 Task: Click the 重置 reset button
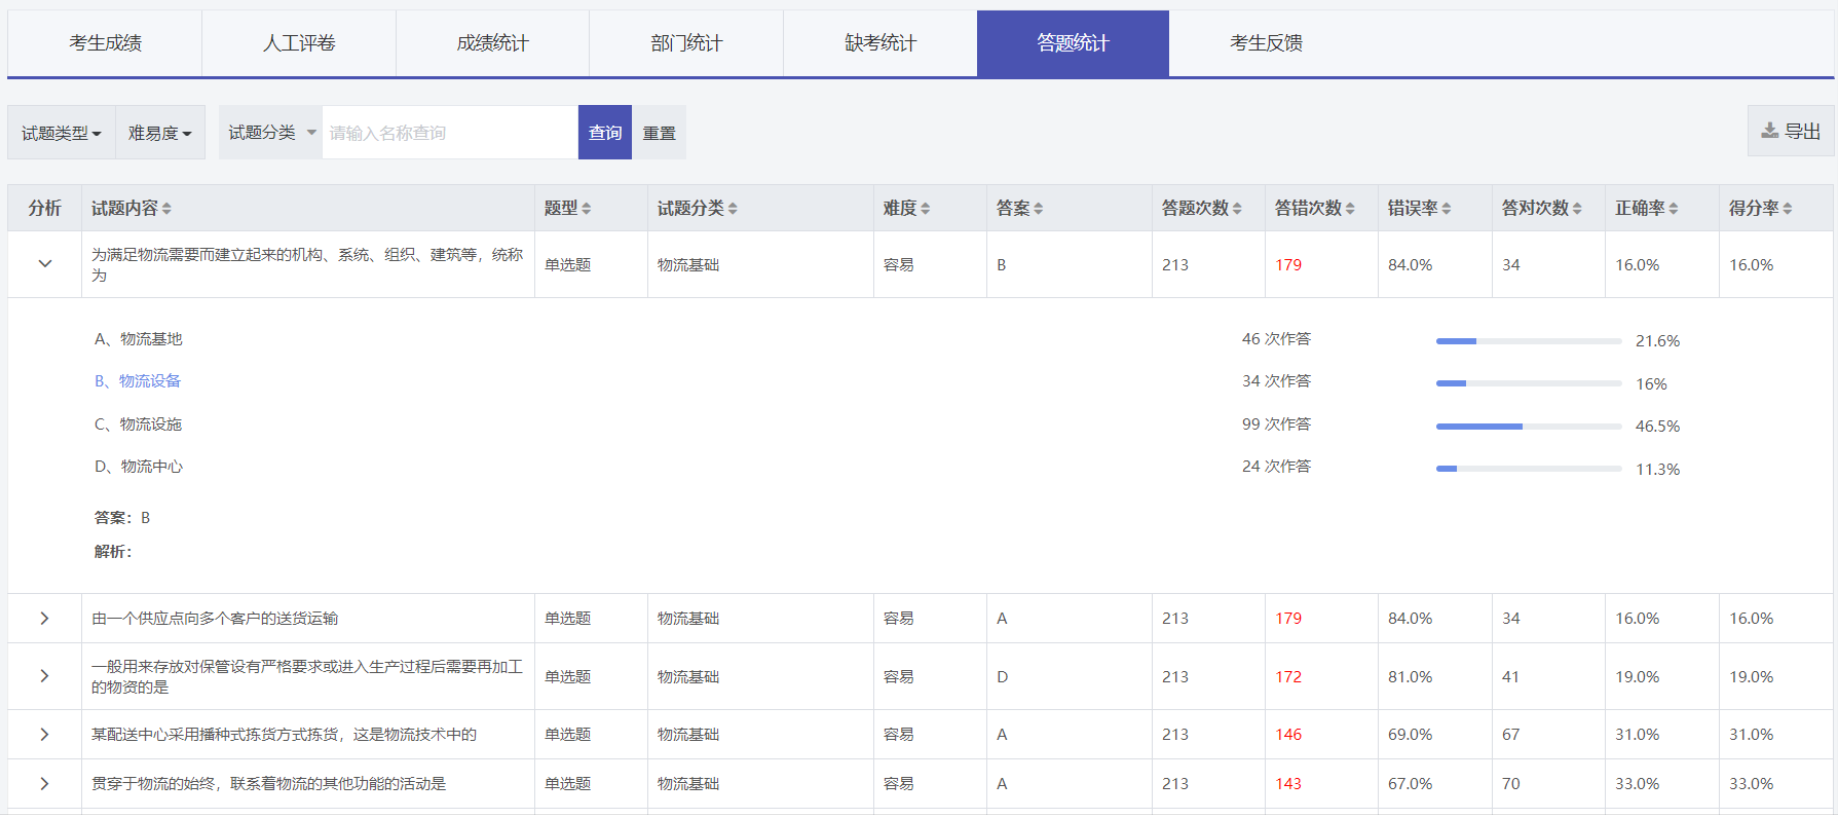(659, 132)
